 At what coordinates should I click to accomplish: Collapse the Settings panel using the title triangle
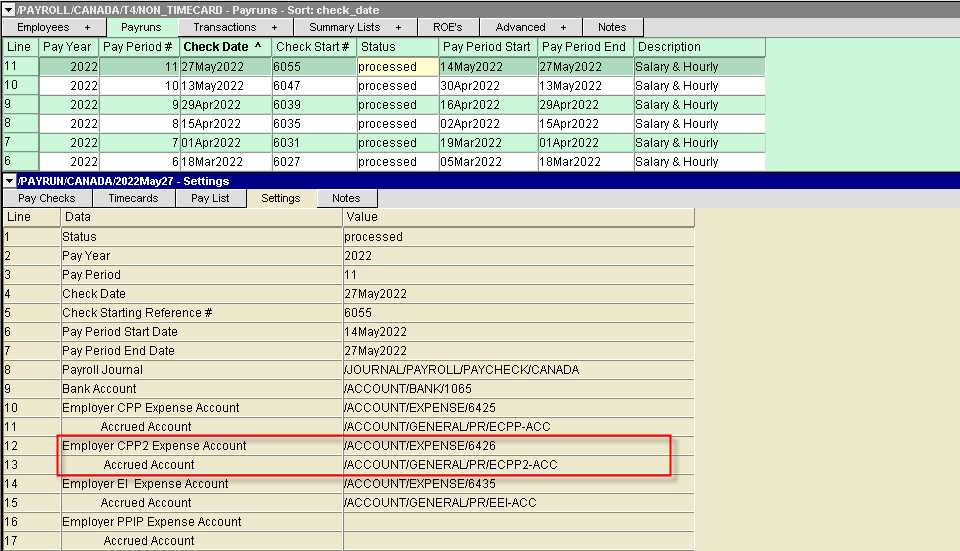[9, 181]
